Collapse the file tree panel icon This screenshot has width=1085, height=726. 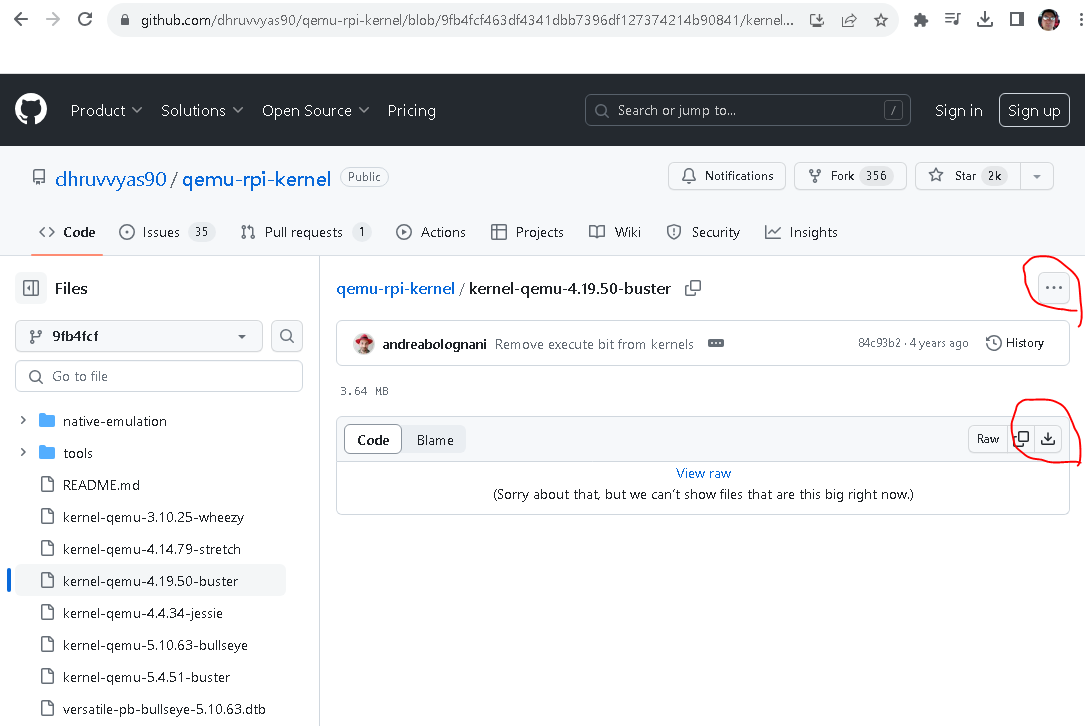tap(31, 288)
